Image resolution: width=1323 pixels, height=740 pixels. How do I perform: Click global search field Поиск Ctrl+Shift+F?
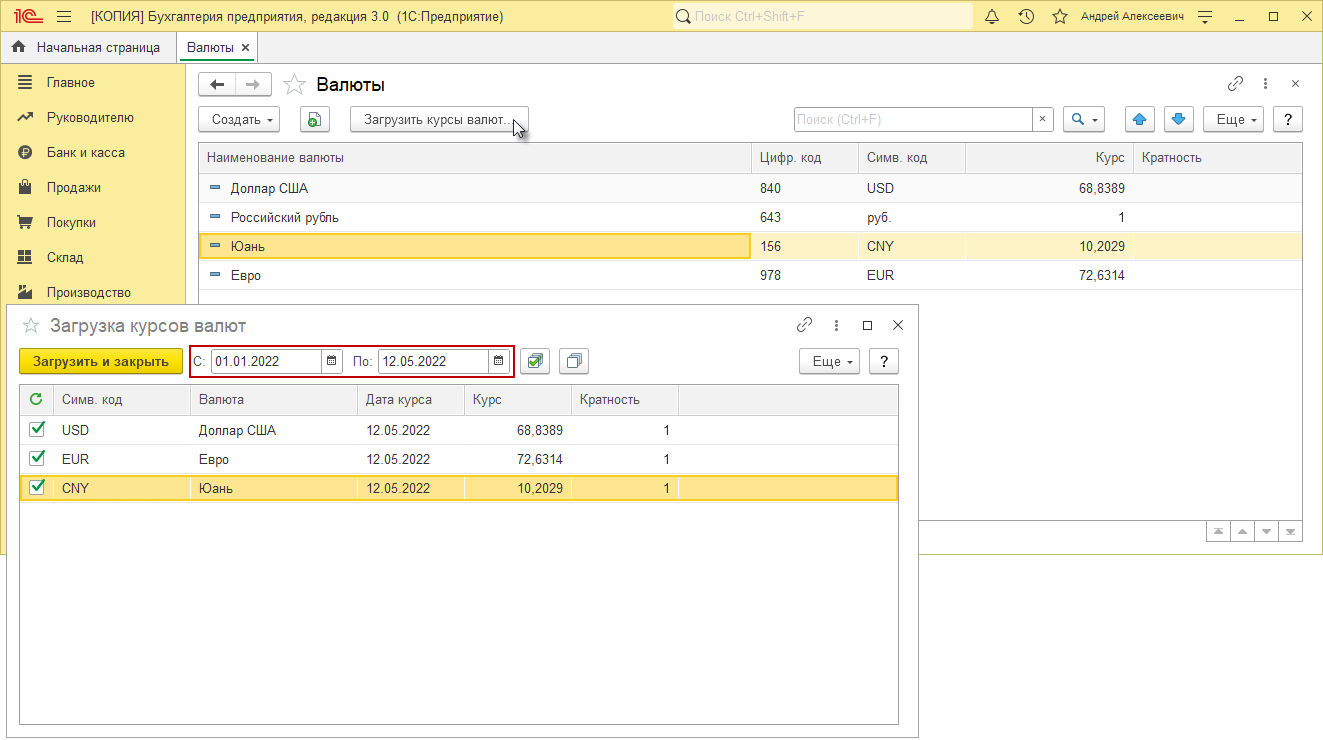822,17
